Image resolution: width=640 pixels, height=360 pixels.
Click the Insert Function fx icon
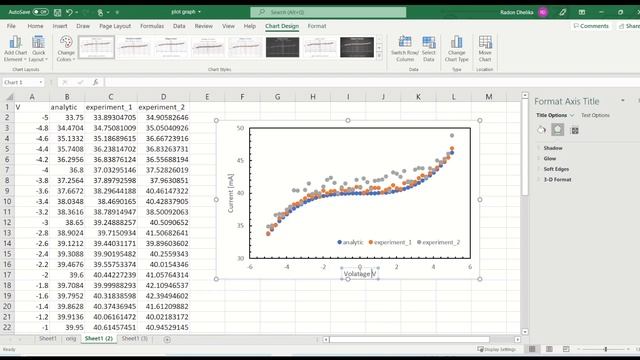pyautogui.click(x=95, y=82)
